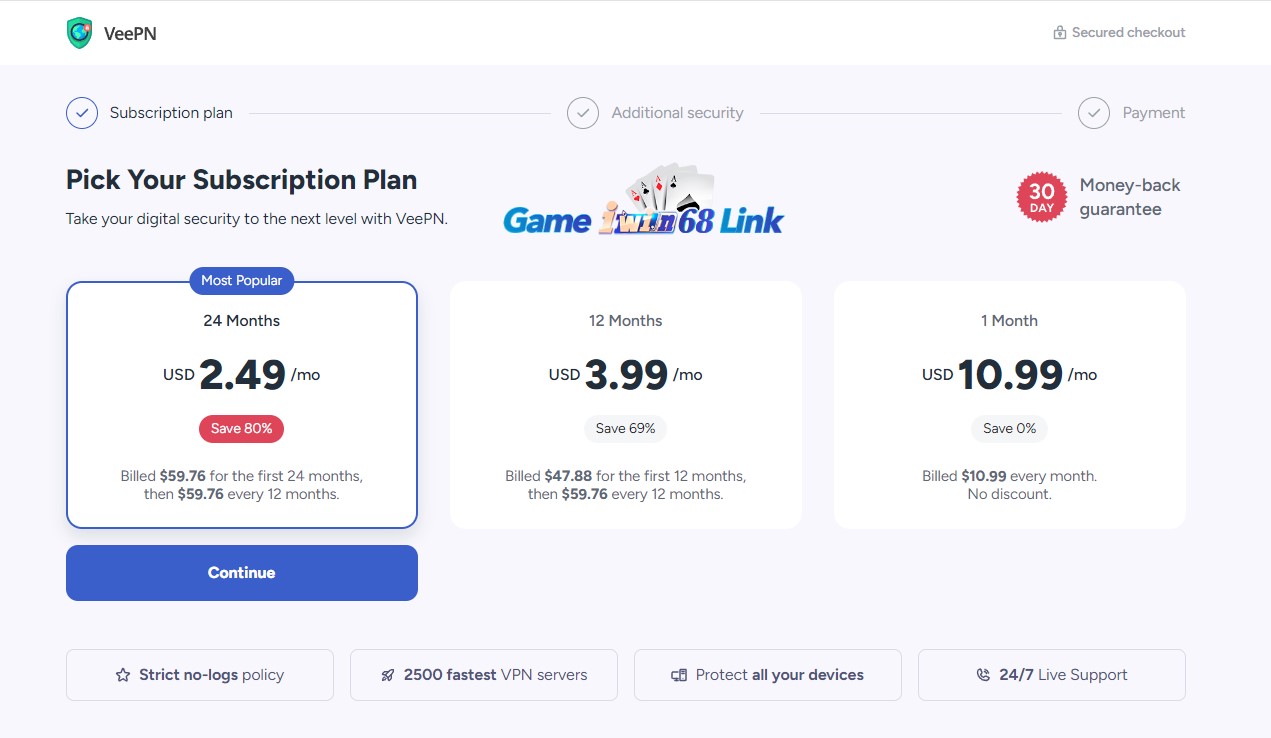
Task: Select the 24 Months plan card
Action: coord(242,405)
